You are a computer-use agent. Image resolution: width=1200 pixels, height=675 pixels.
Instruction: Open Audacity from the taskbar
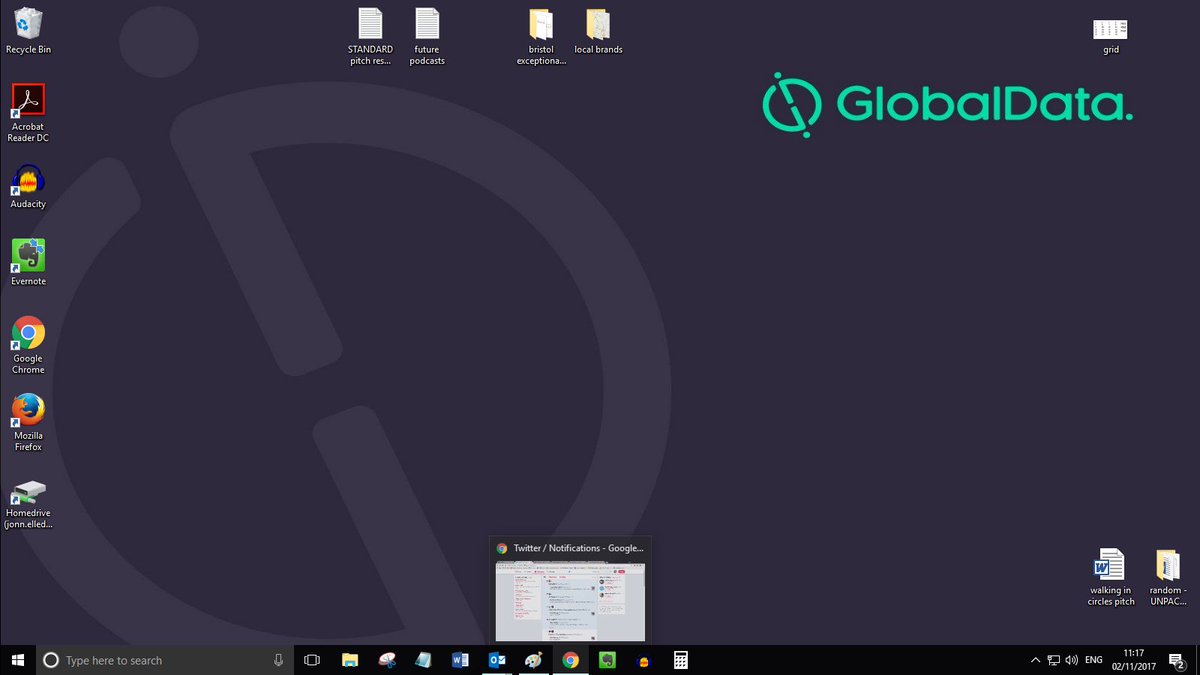643,660
